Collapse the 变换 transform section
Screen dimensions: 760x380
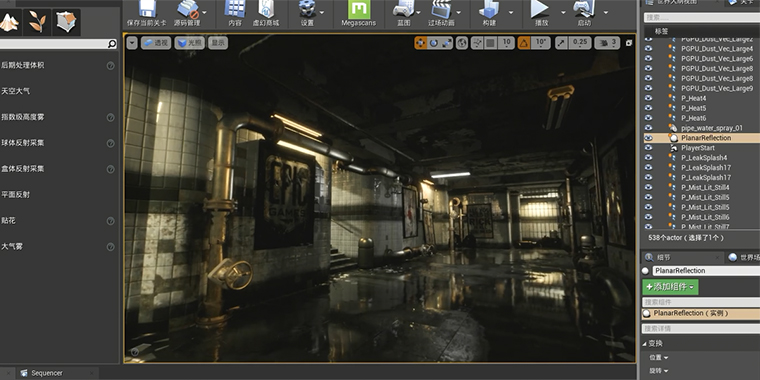[x=645, y=344]
